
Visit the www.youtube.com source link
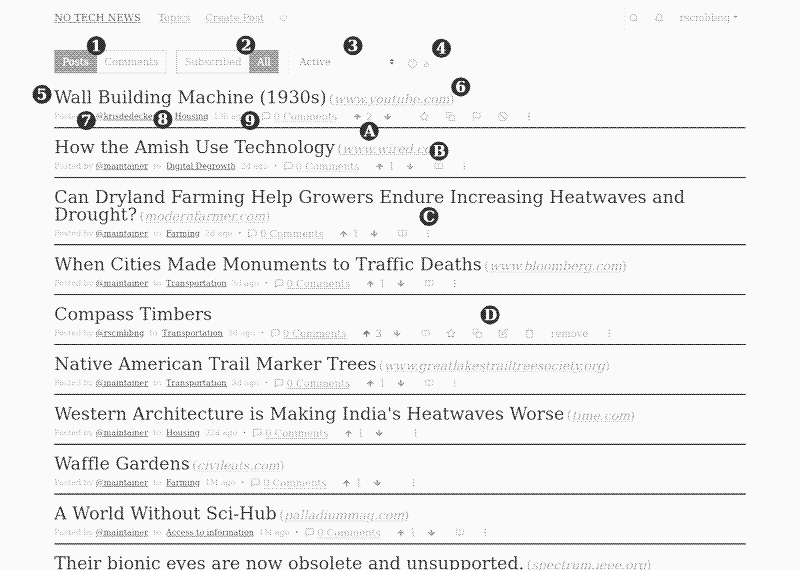[392, 99]
